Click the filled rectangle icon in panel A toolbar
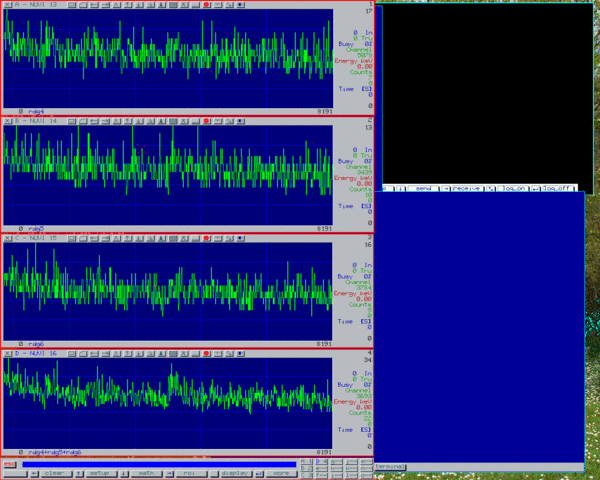 pyautogui.click(x=173, y=5)
